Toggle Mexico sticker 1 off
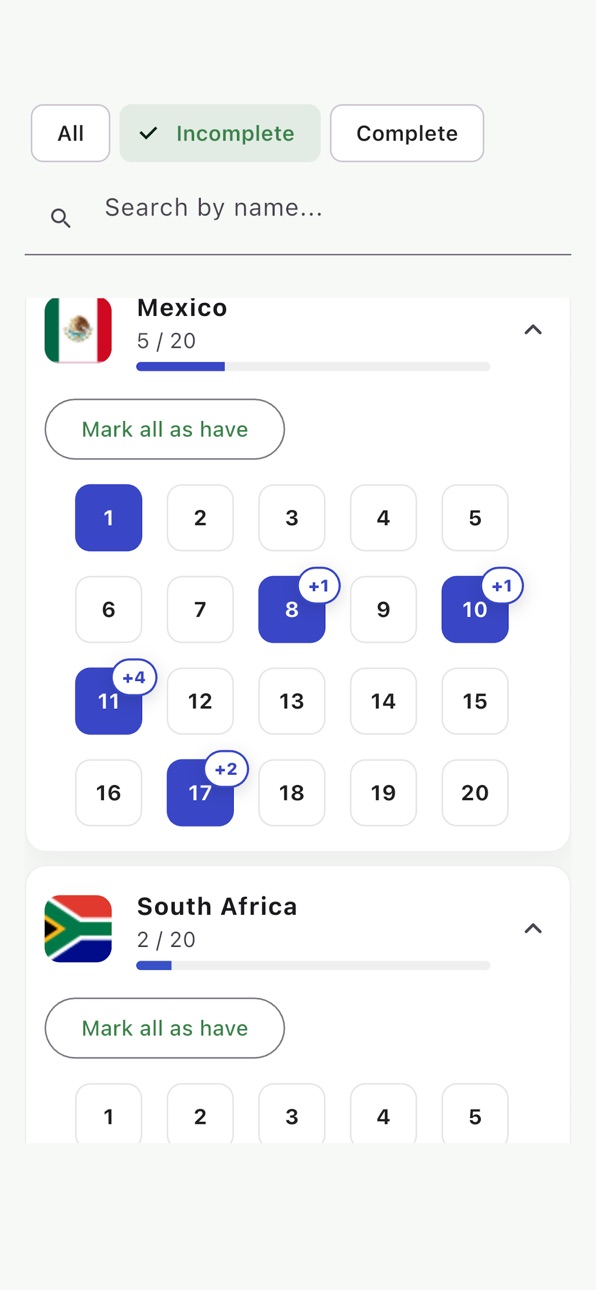 [108, 518]
